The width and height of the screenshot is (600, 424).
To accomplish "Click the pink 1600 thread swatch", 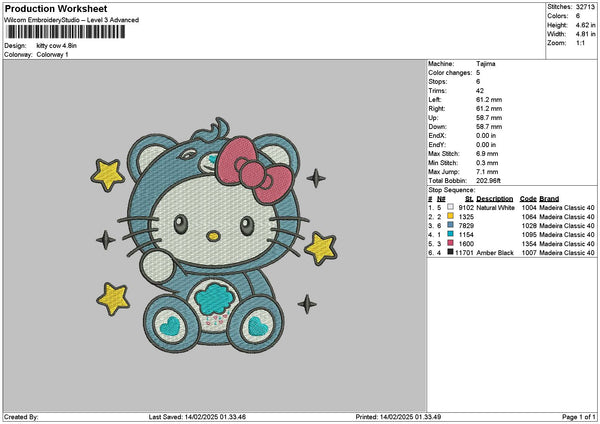I will [x=450, y=243].
